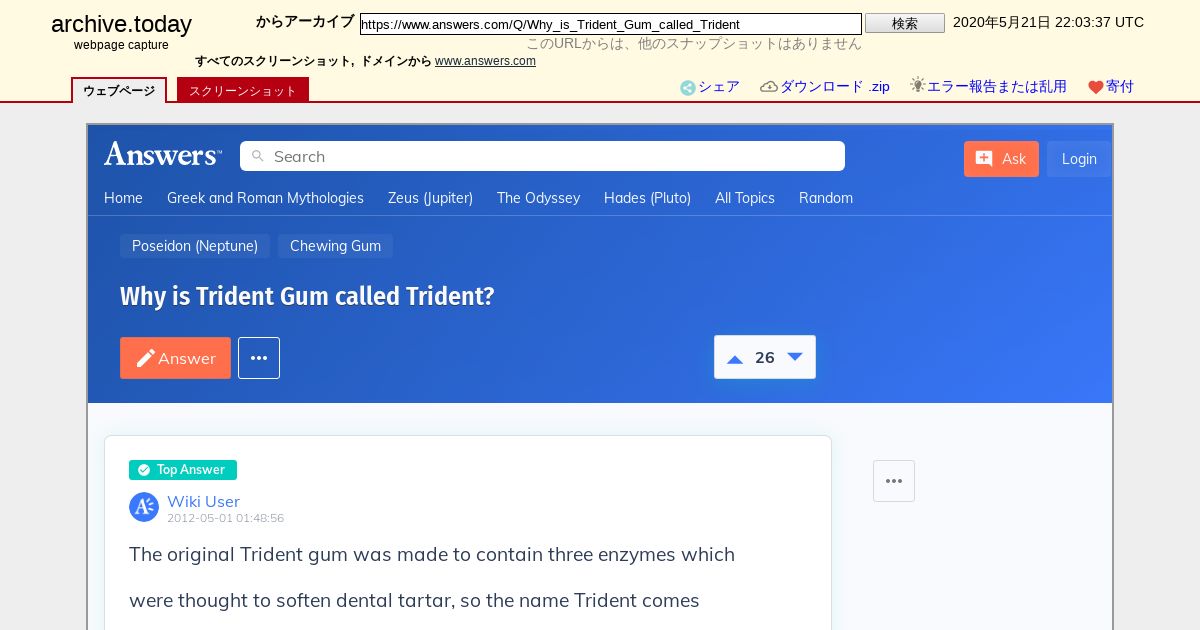
Task: Open The Odyssey topic
Action: (538, 198)
